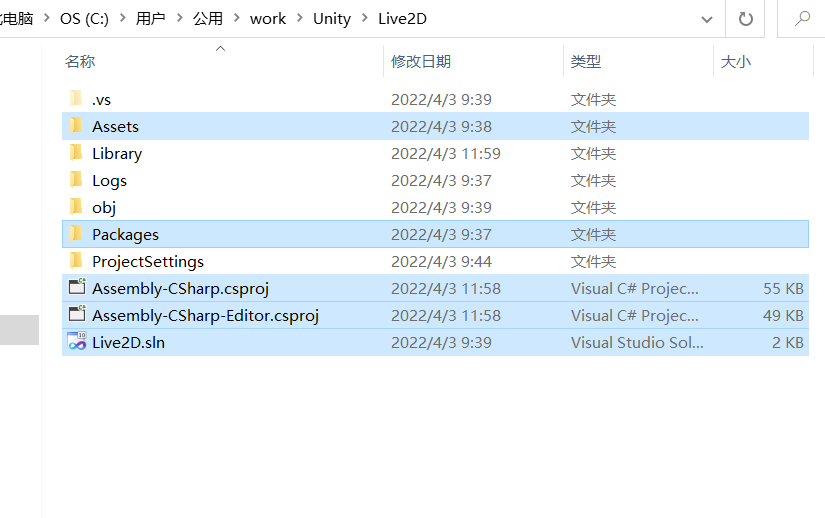This screenshot has height=518, width=825.
Task: Expand the chevron after work in path
Action: click(299, 18)
